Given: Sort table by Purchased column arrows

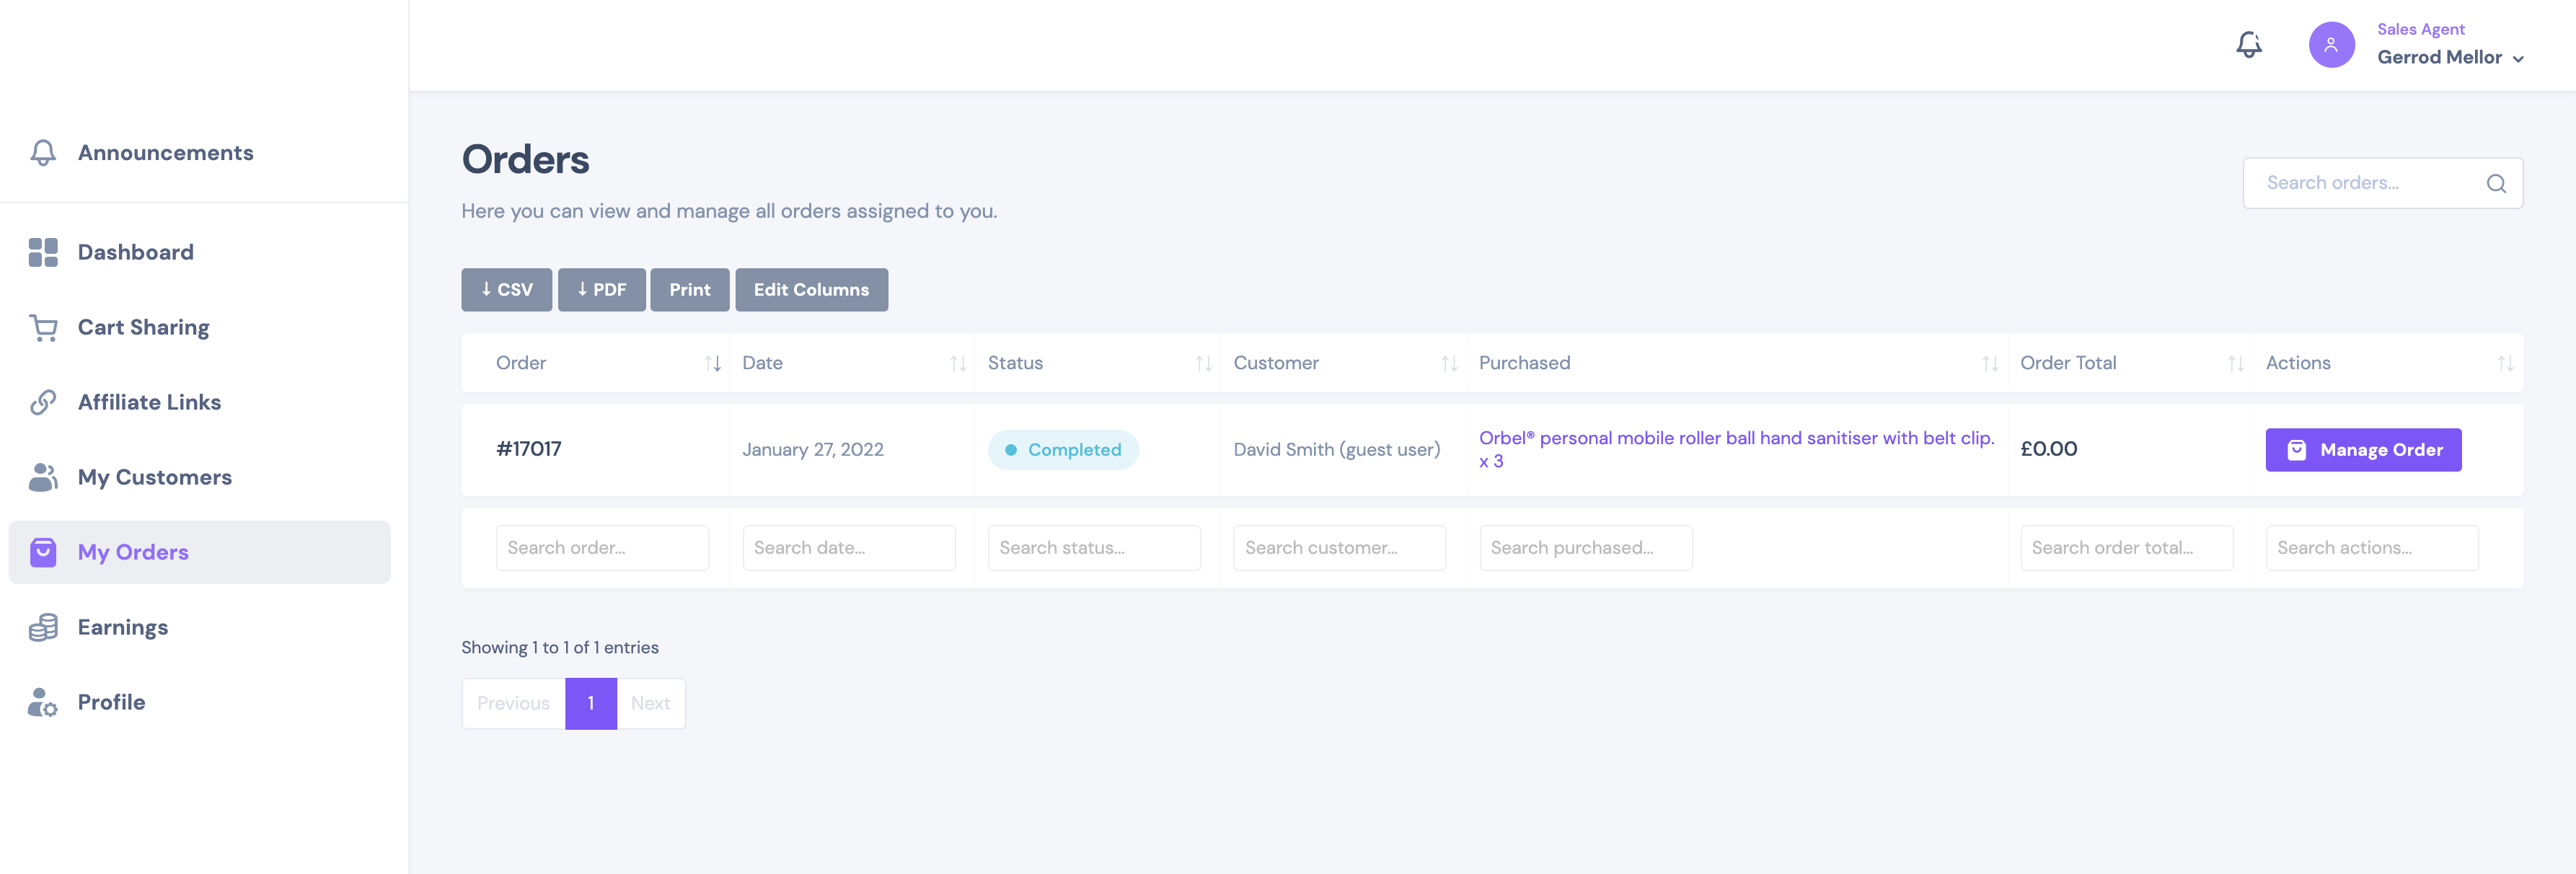Looking at the screenshot, I should click(x=1990, y=363).
